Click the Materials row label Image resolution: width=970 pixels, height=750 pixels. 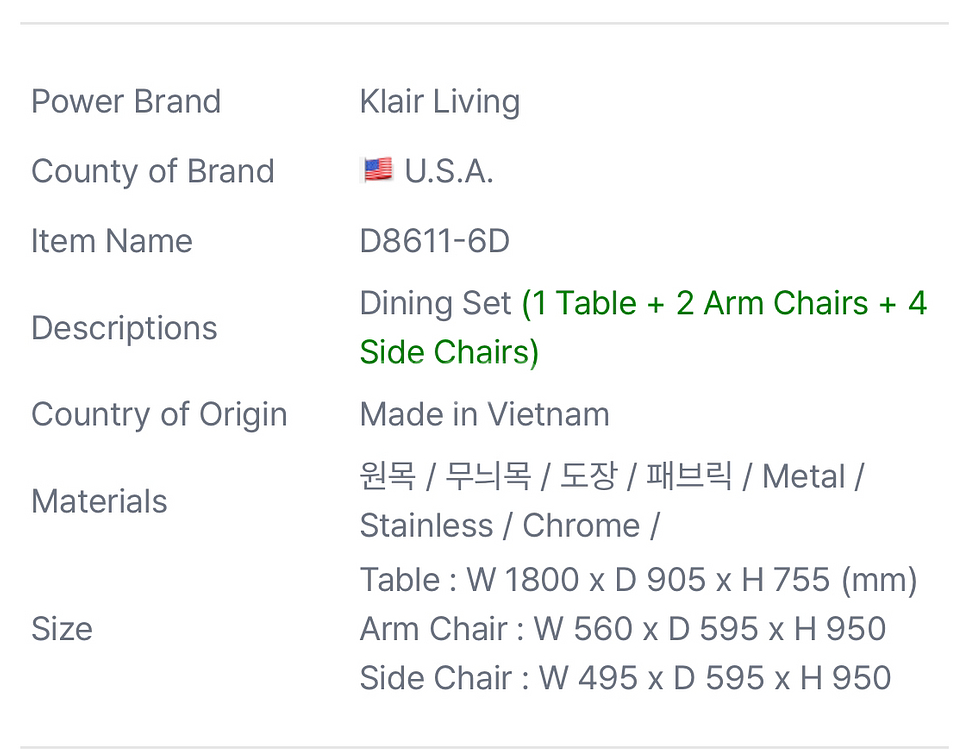[x=99, y=501]
